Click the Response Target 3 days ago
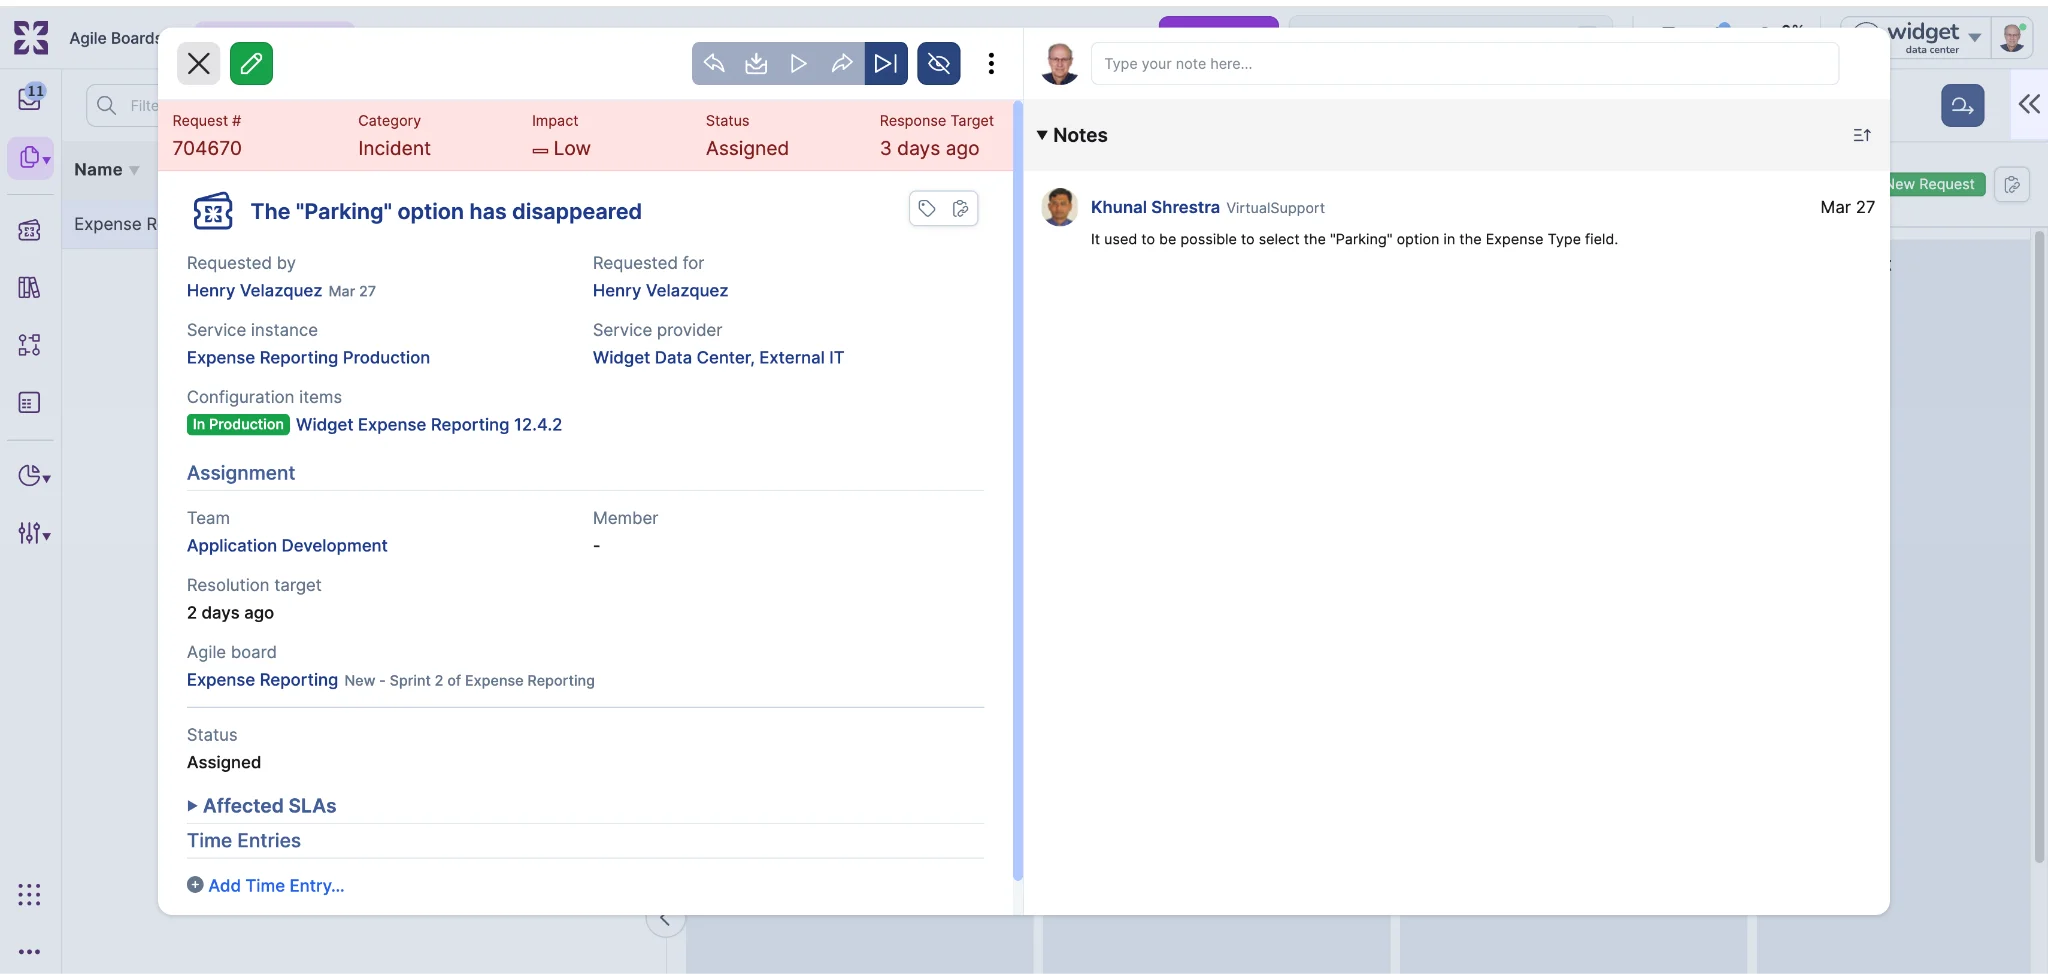The width and height of the screenshot is (2048, 974). 930,148
